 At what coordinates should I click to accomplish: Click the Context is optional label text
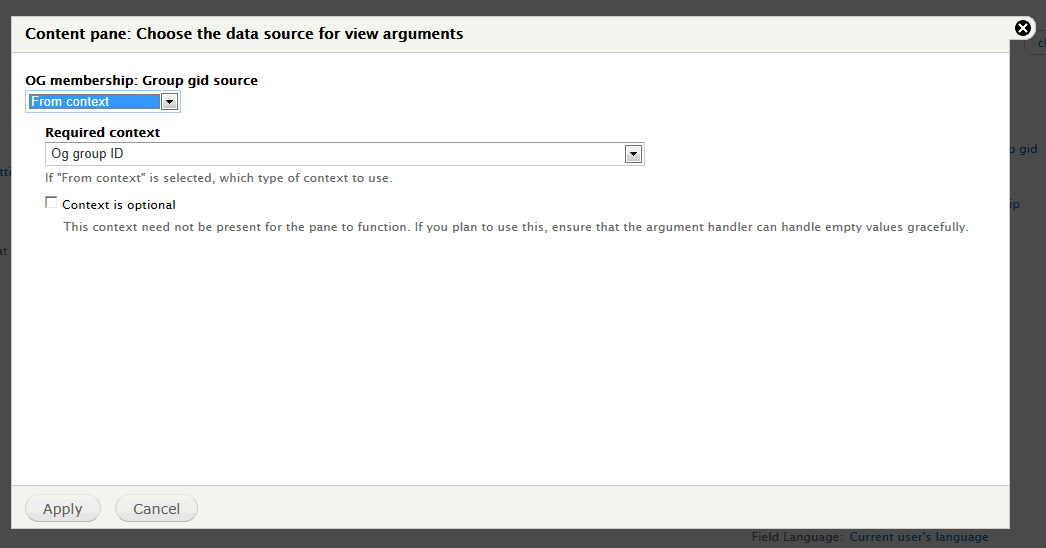tap(118, 205)
